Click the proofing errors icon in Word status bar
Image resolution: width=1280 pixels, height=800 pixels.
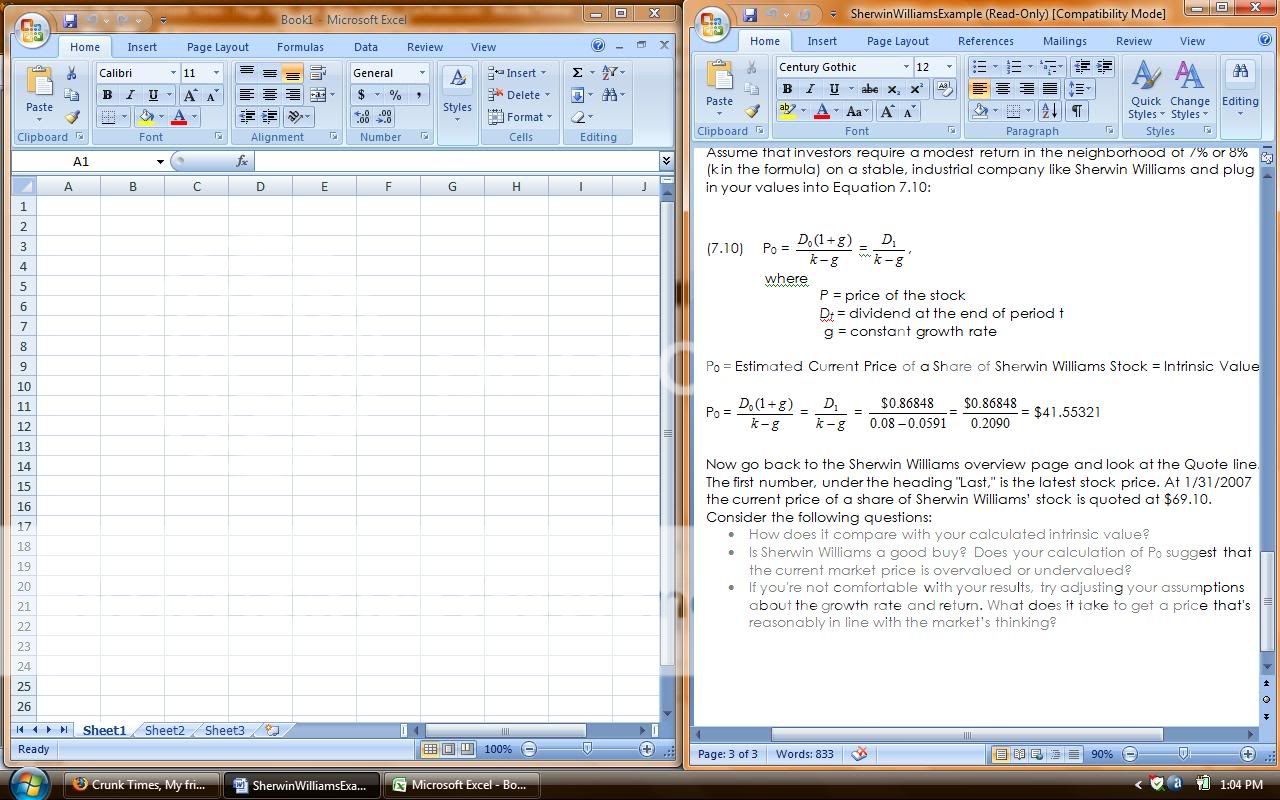859,754
